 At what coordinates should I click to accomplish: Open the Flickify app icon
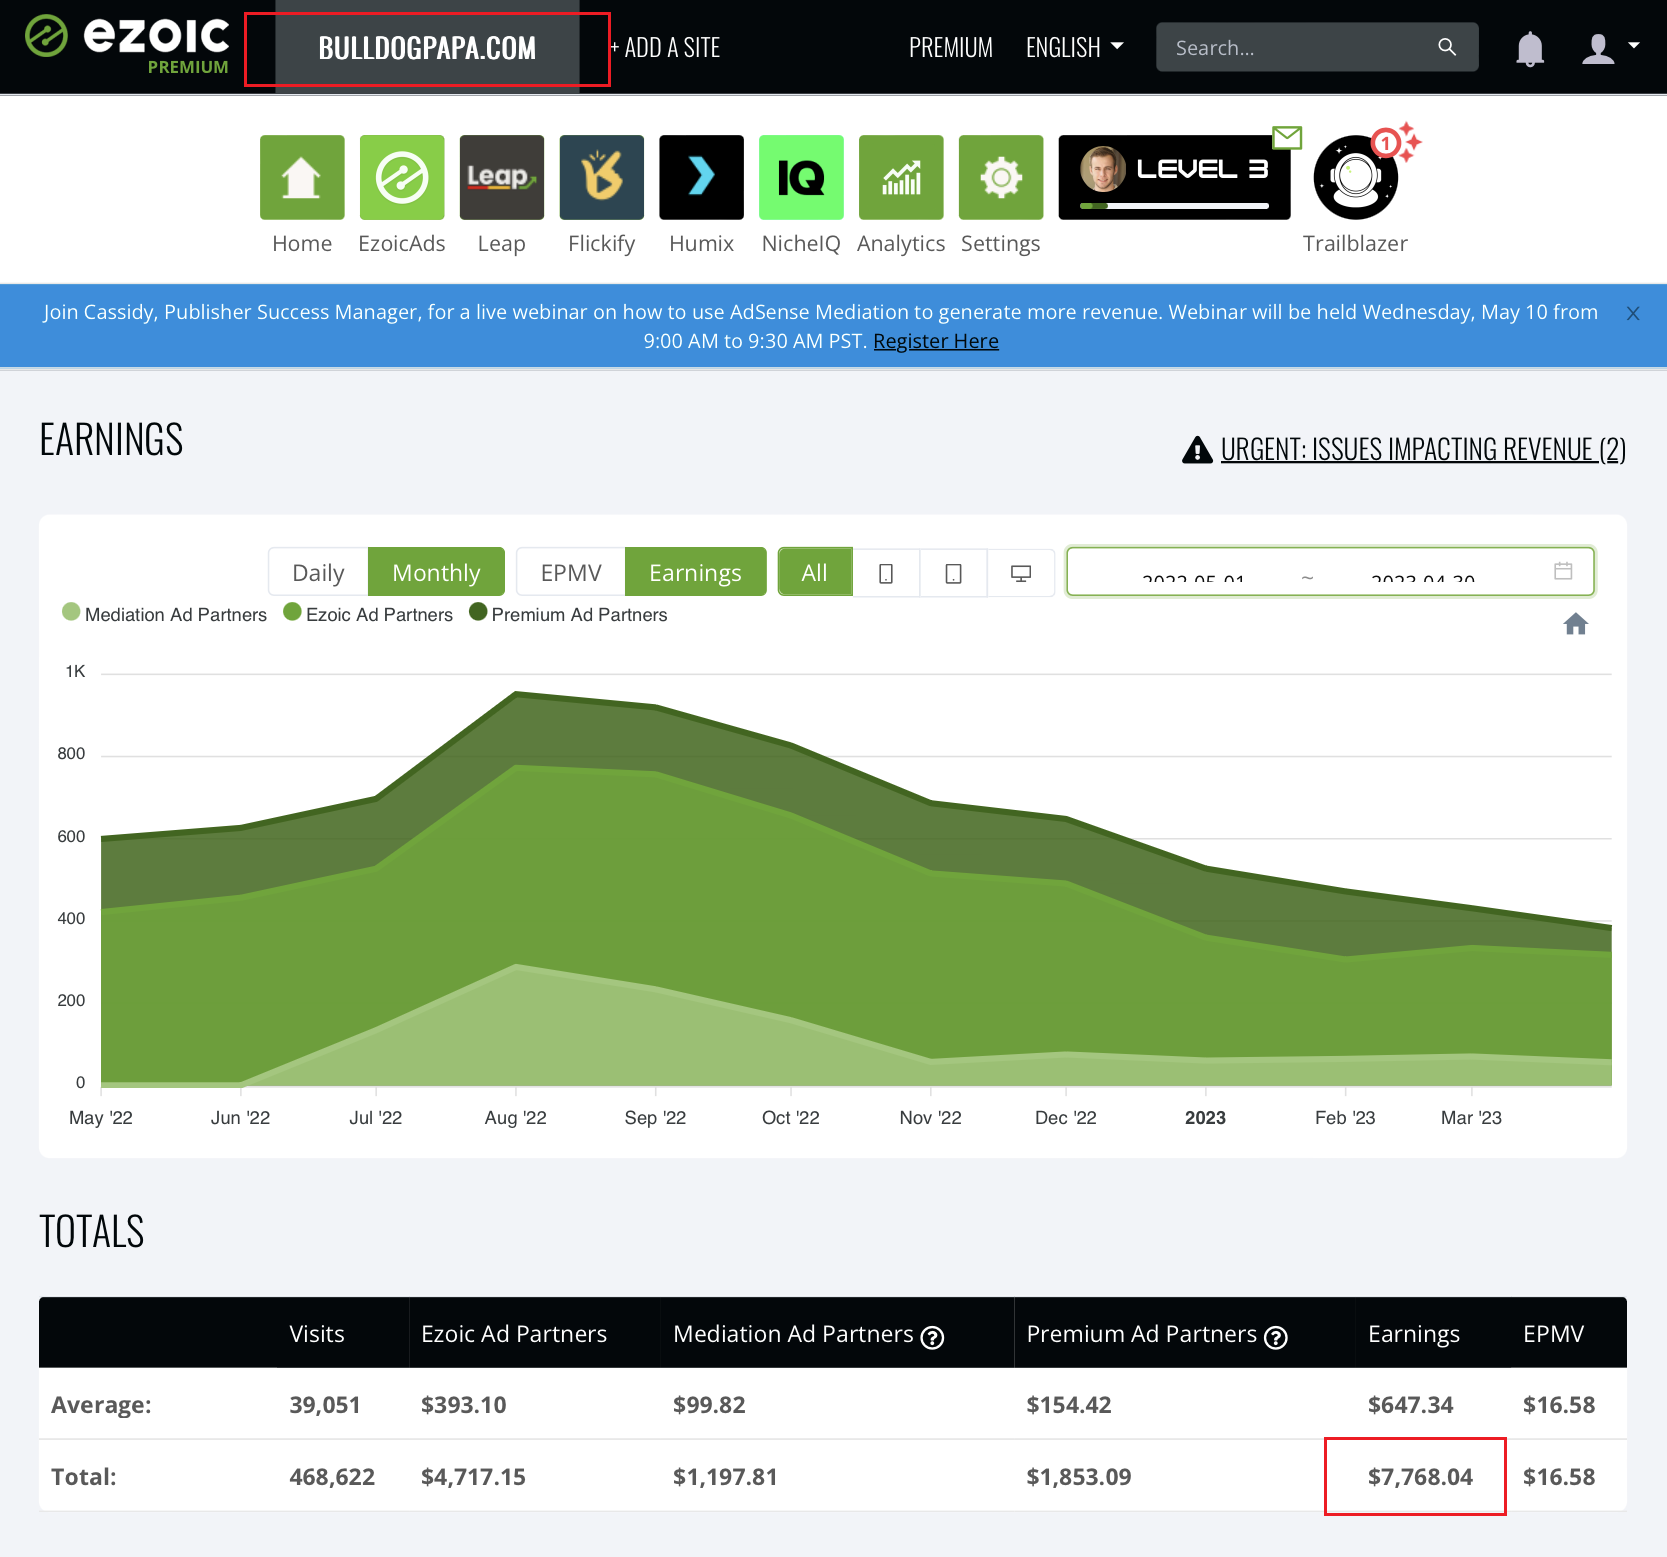coord(602,177)
